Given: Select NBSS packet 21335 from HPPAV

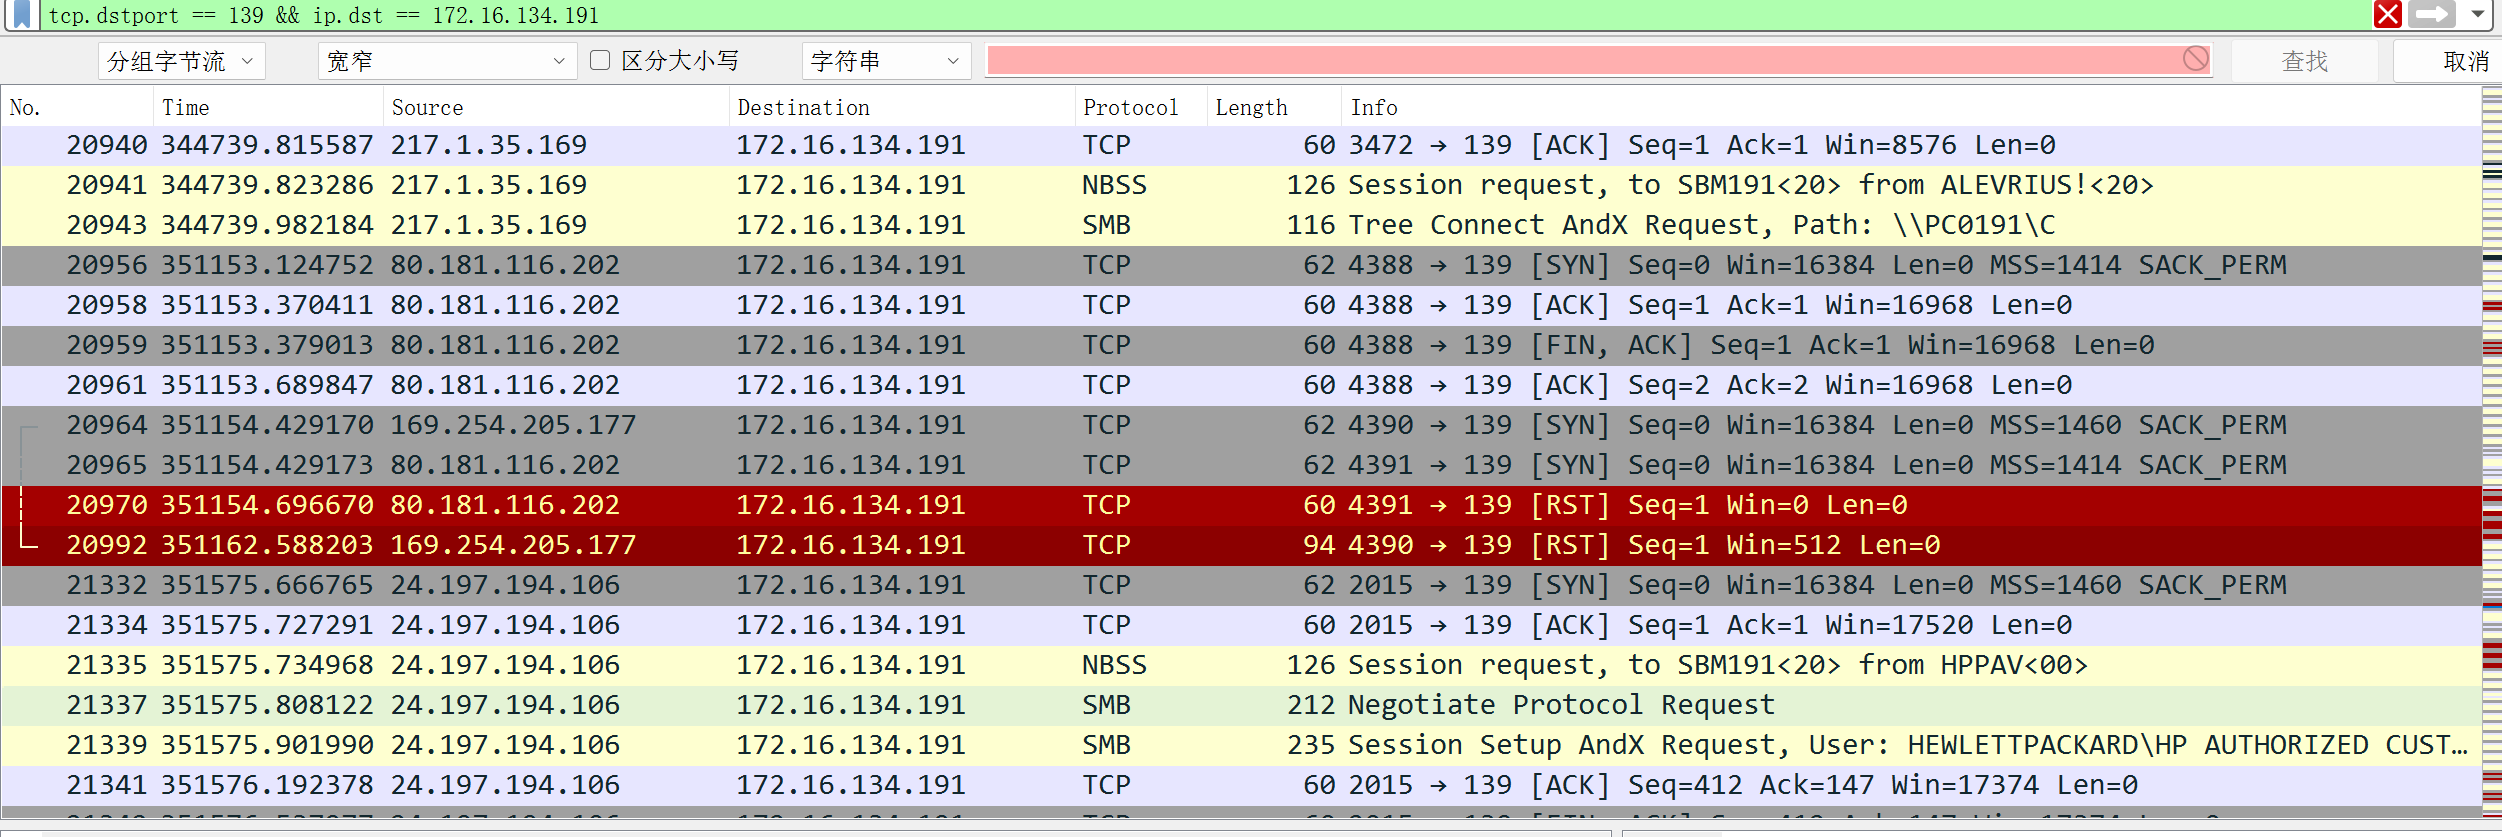Looking at the screenshot, I should pyautogui.click(x=1241, y=665).
